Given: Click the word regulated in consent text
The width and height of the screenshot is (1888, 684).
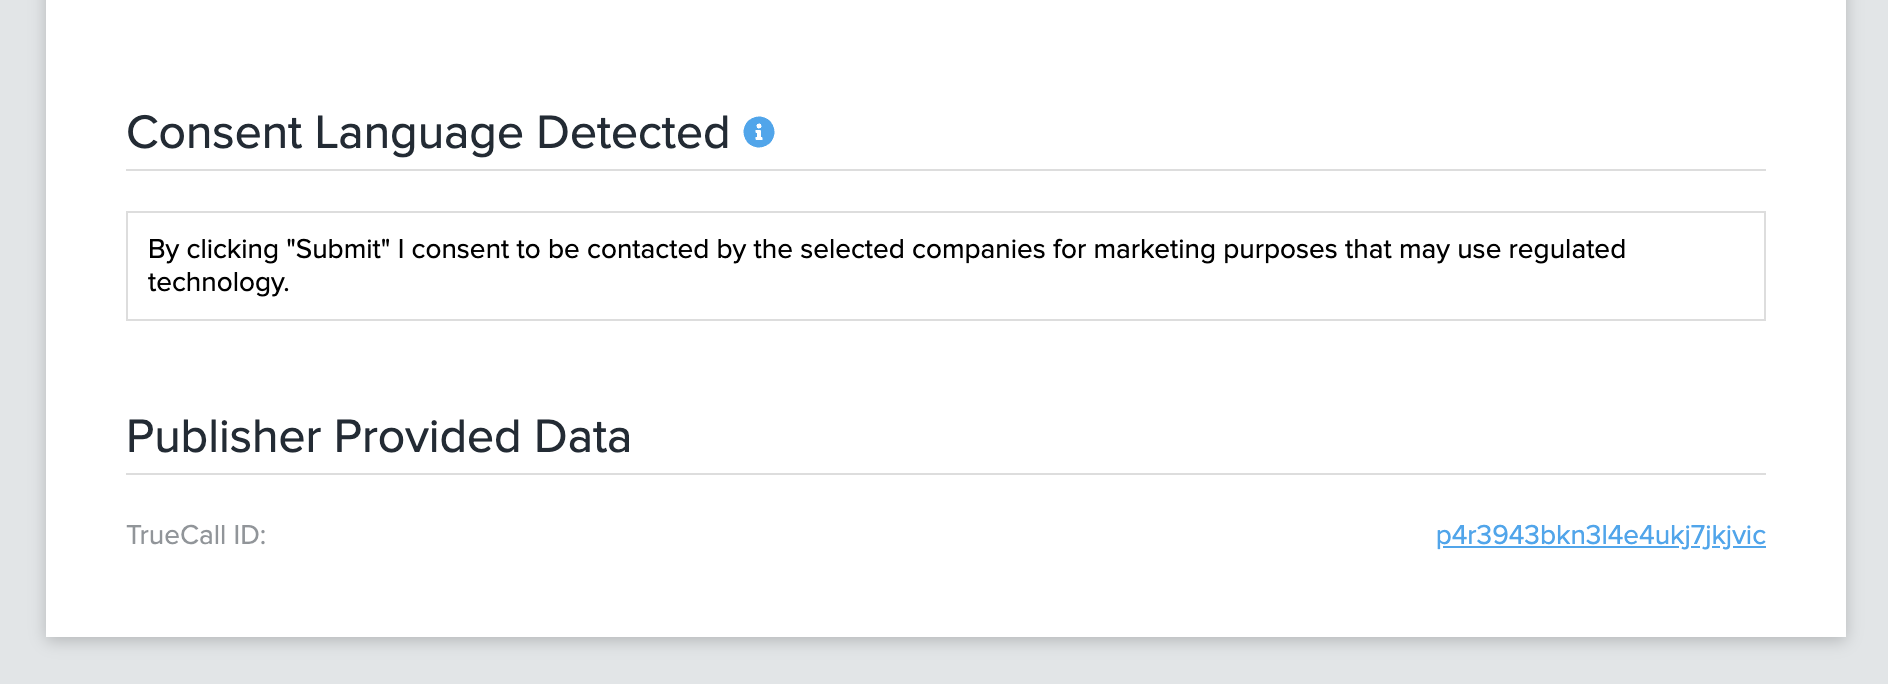Looking at the screenshot, I should pyautogui.click(x=1566, y=249).
